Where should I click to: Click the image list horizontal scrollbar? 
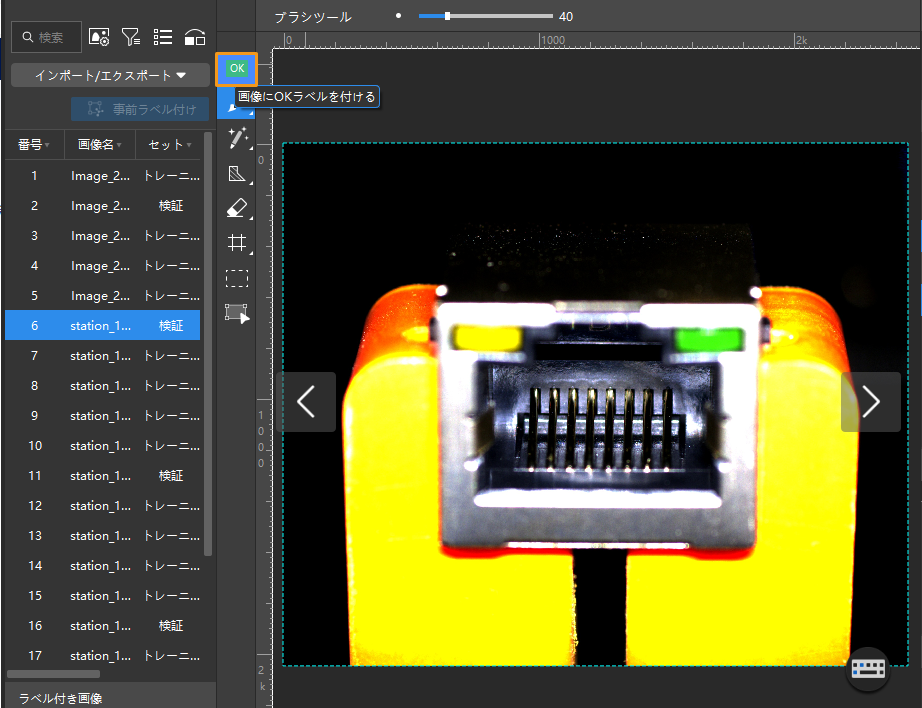click(54, 674)
